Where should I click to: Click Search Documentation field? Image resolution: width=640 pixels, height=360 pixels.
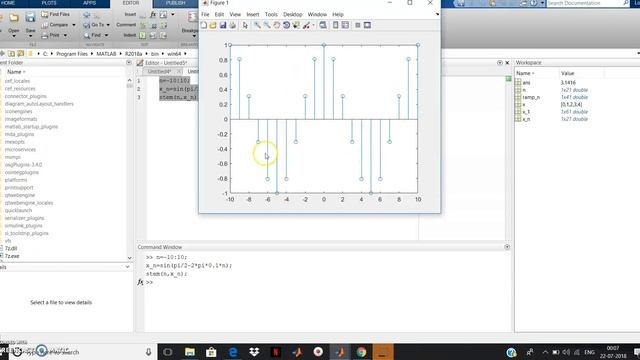[x=584, y=3]
